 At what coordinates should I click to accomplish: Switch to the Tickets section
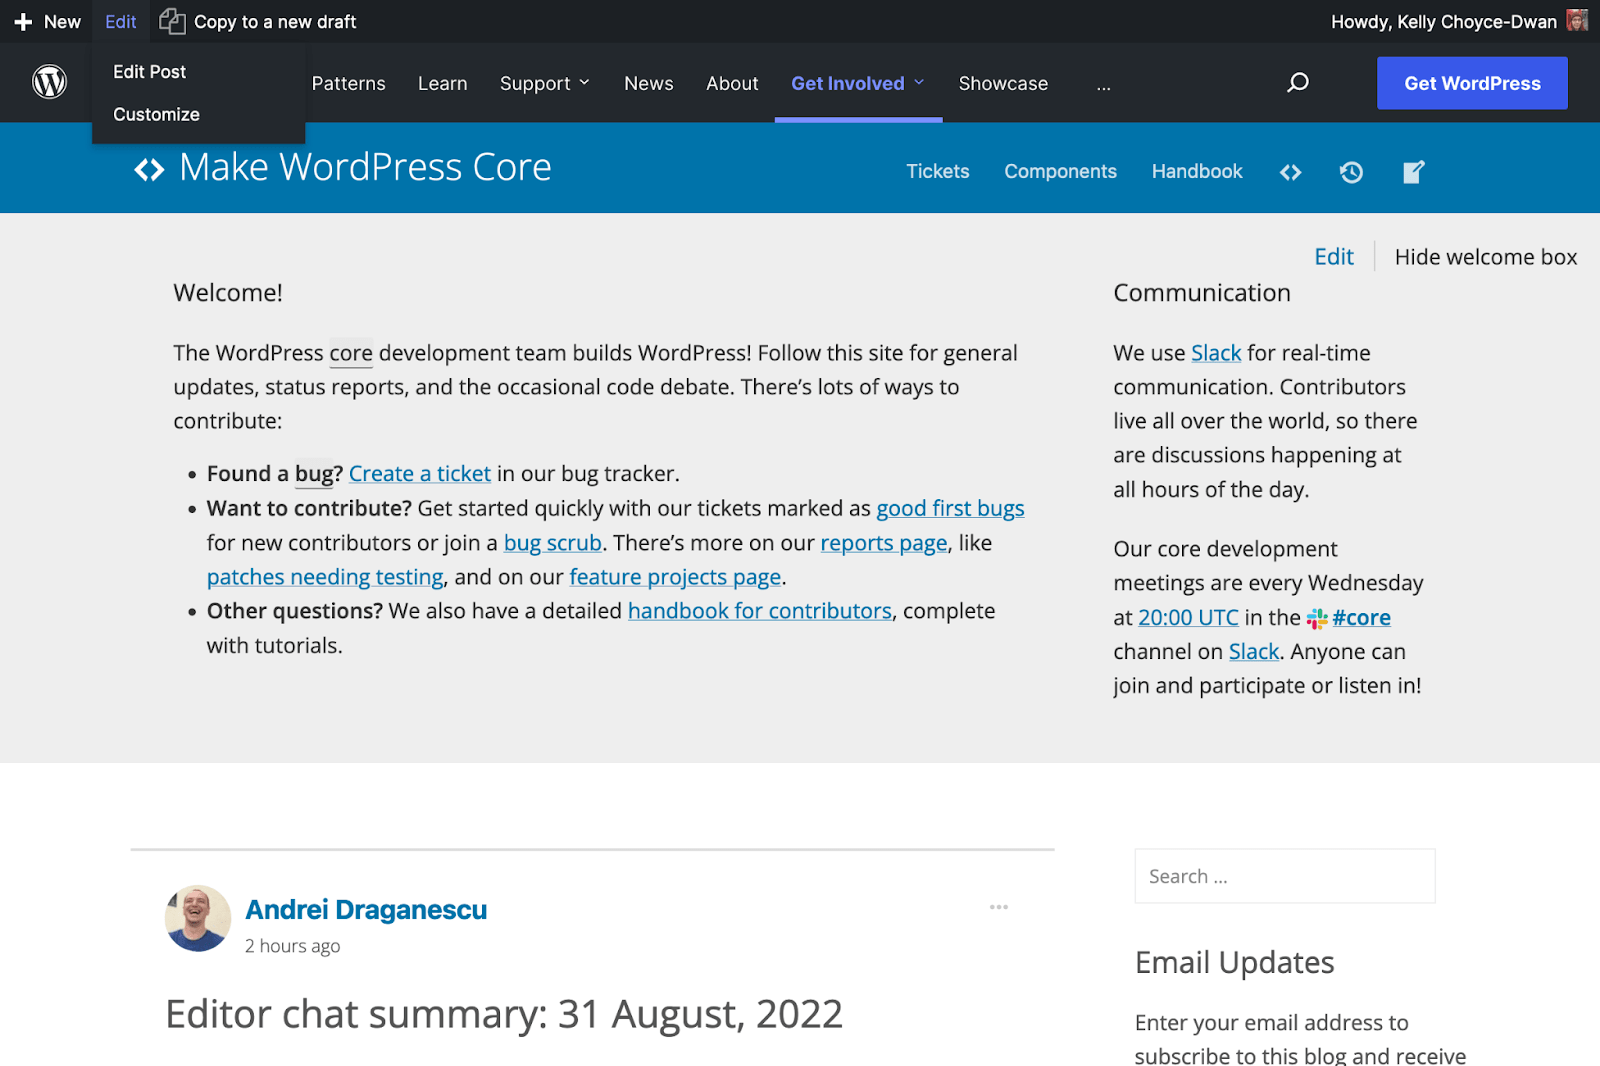[x=937, y=171]
